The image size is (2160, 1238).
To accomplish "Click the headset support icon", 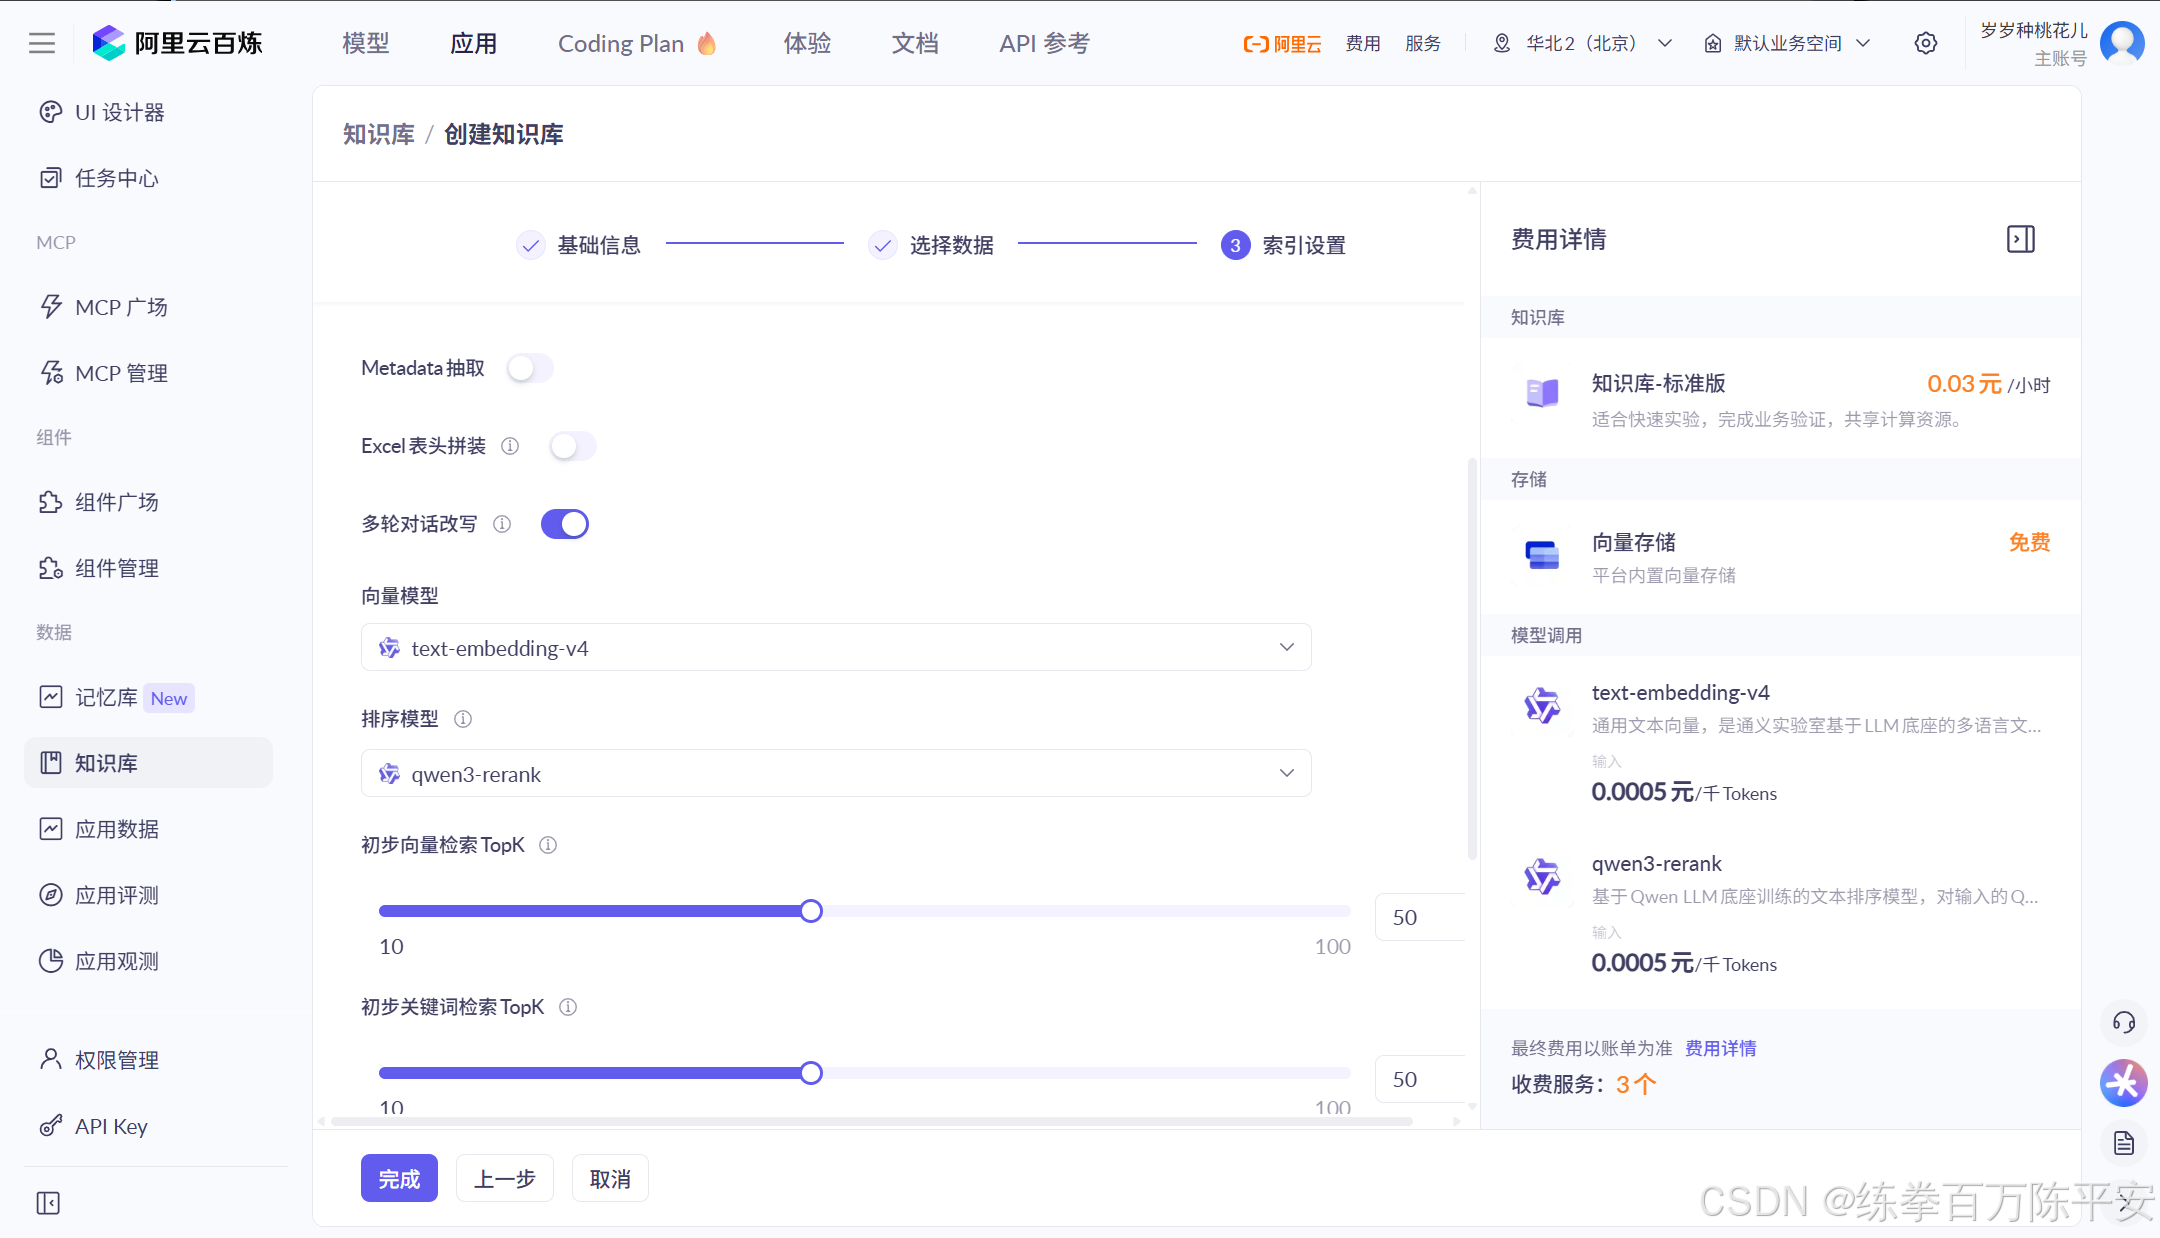I will 2123,1022.
